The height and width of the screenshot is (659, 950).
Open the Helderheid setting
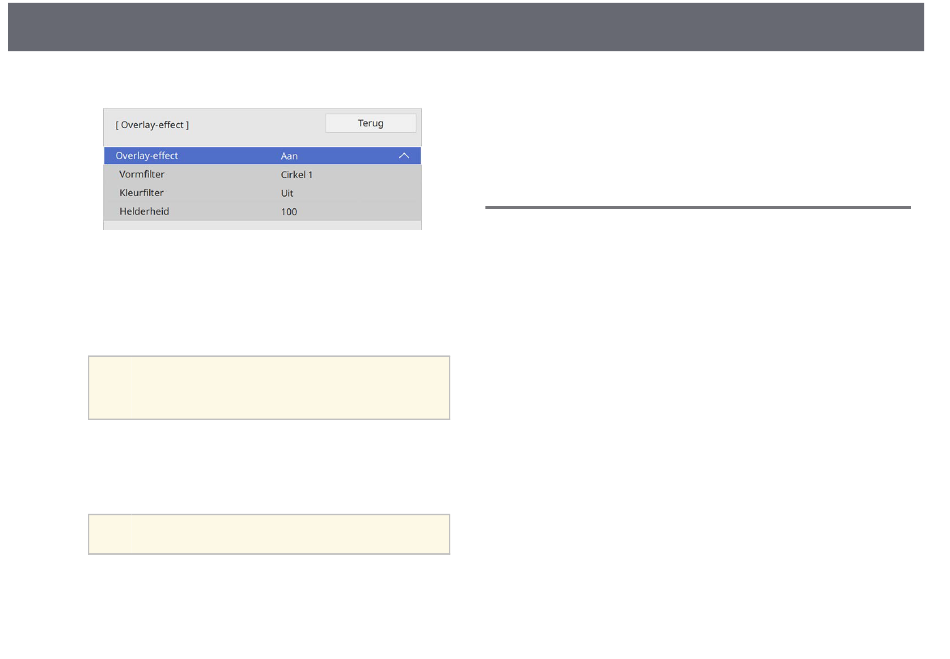262,211
